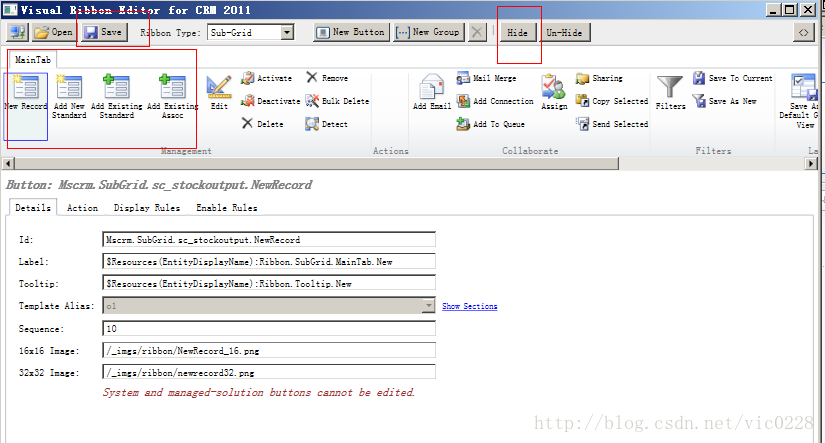The height and width of the screenshot is (443, 825).
Task: Click into the Sequence field
Action: click(x=269, y=329)
